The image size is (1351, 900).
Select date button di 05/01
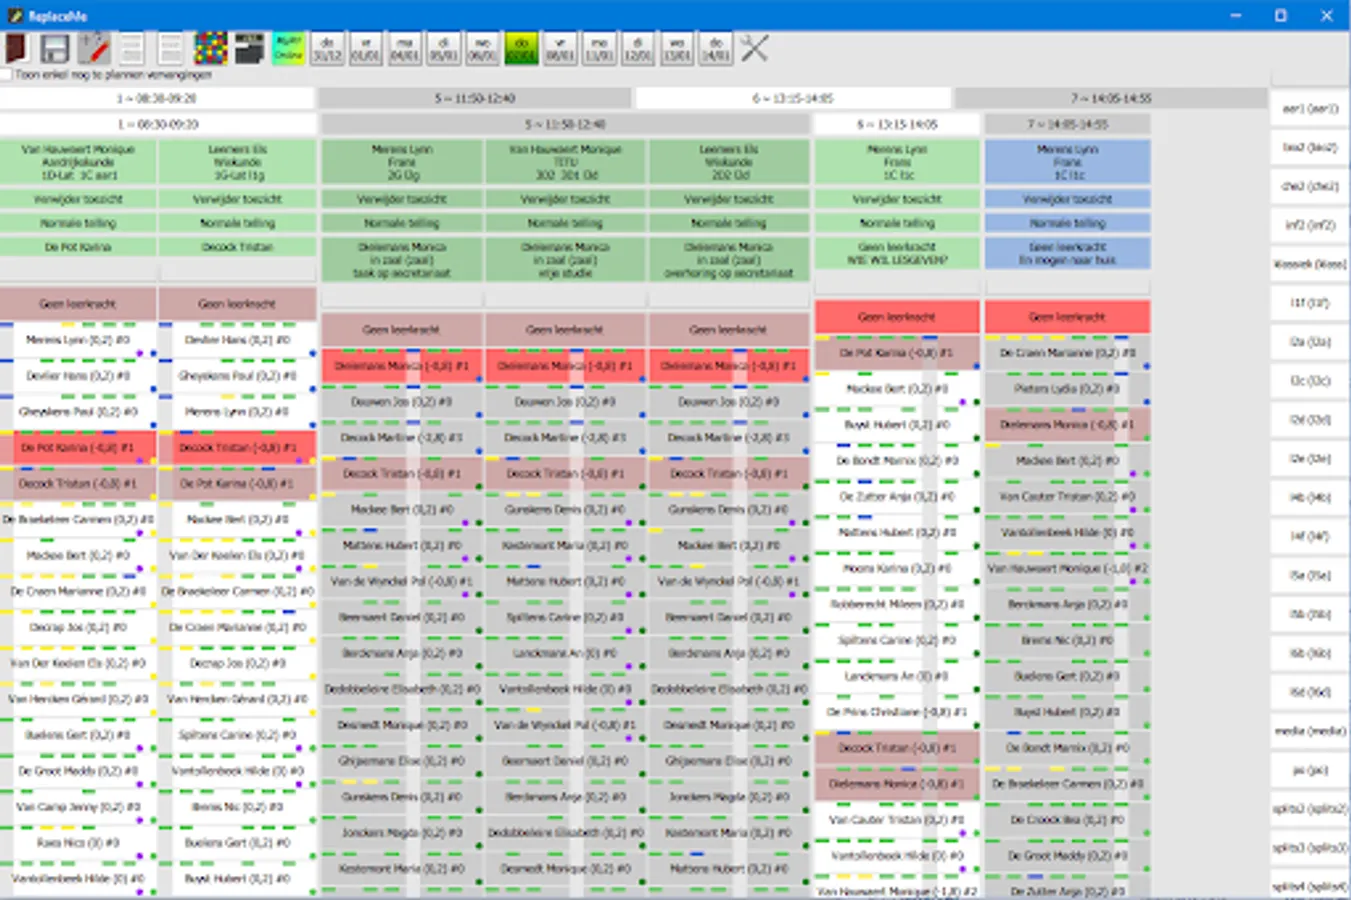[443, 48]
